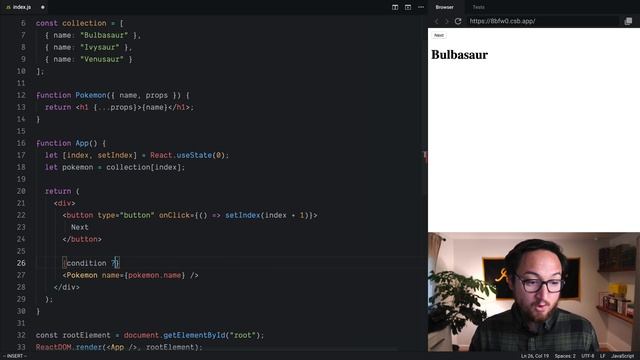640x360 pixels.
Task: Refresh the preview browser
Action: (x=458, y=21)
